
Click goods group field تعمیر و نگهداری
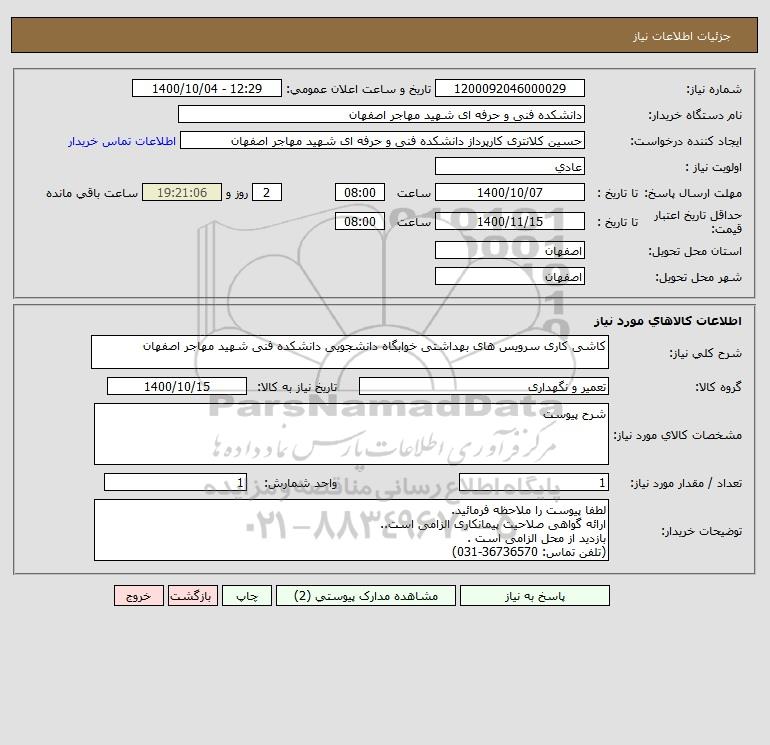coord(484,386)
